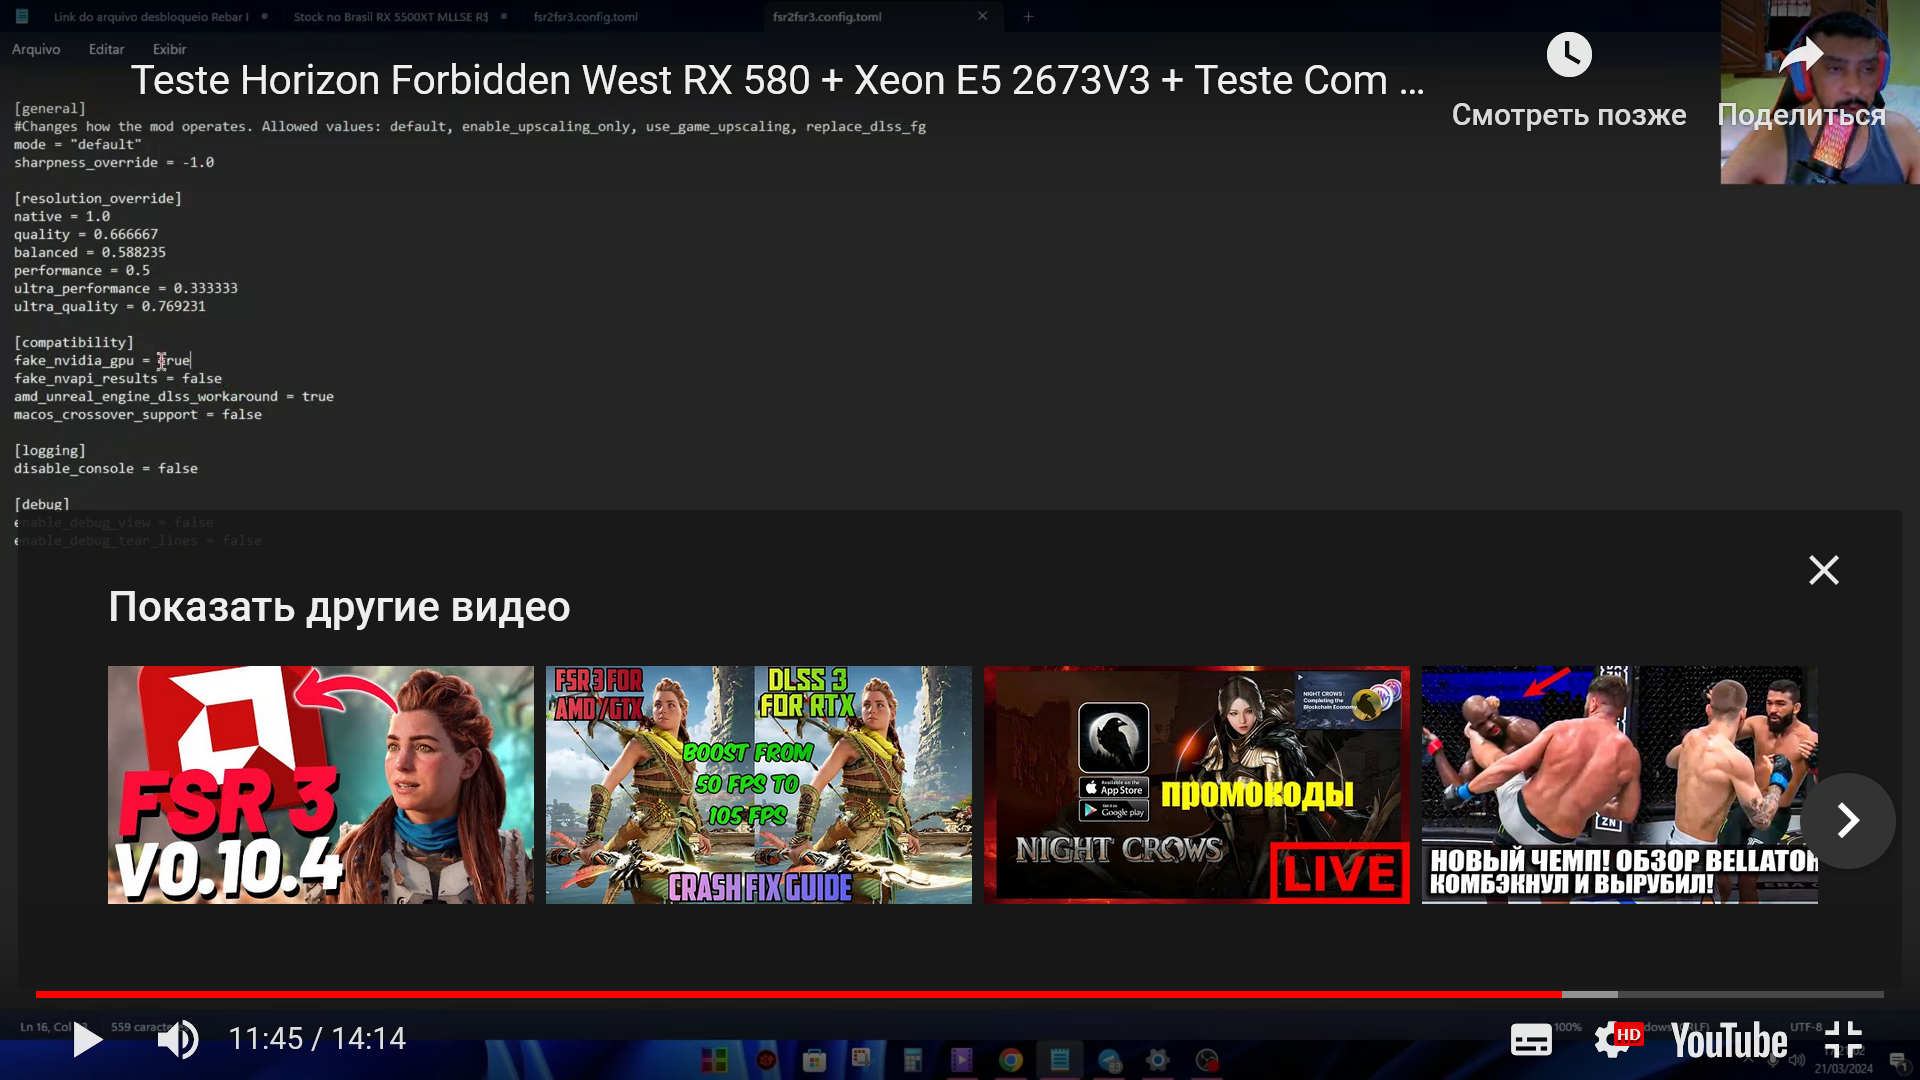The width and height of the screenshot is (1920, 1080).
Task: Close the more videos panel
Action: (x=1823, y=570)
